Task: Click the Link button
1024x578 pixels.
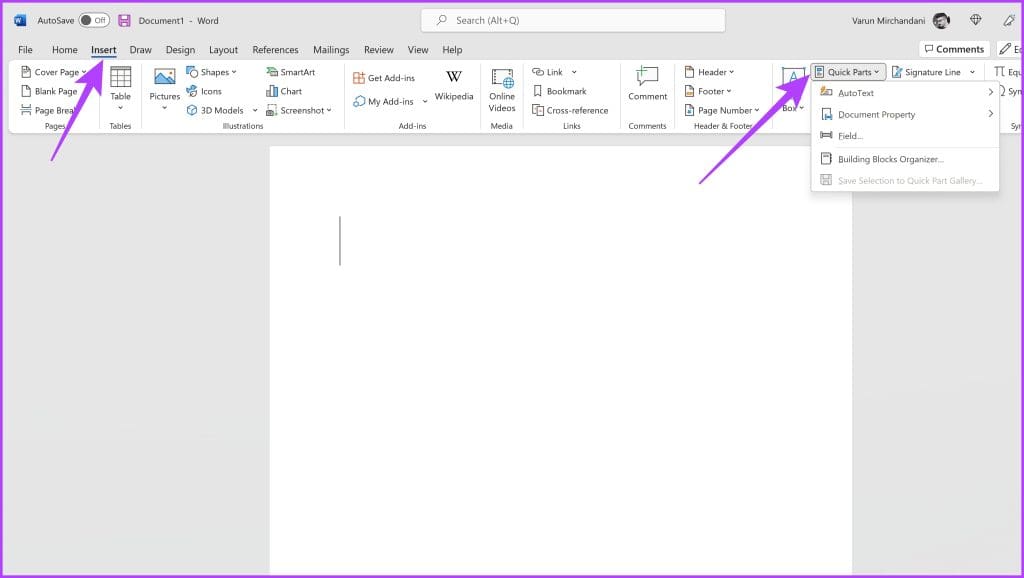Action: coord(547,72)
